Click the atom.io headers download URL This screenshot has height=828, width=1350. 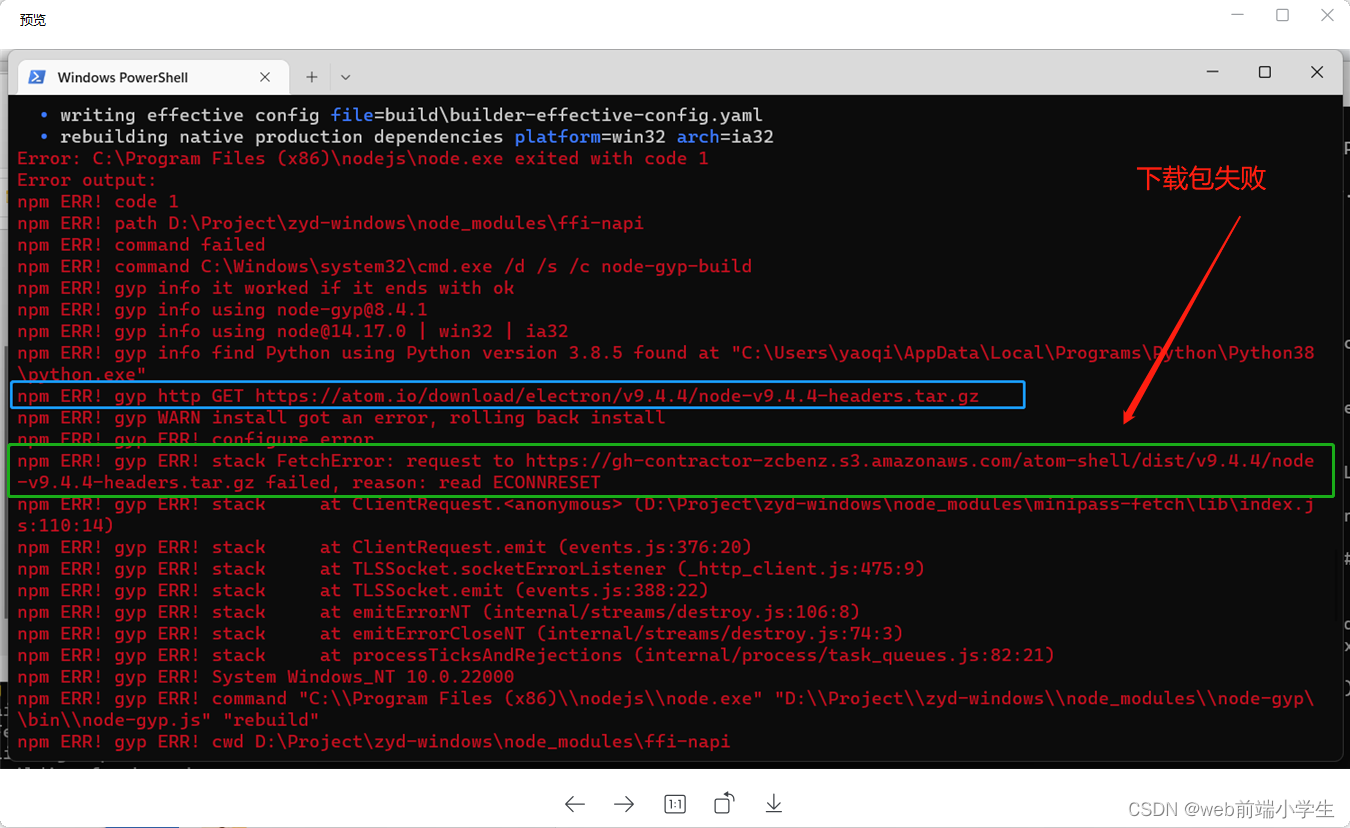coord(617,396)
